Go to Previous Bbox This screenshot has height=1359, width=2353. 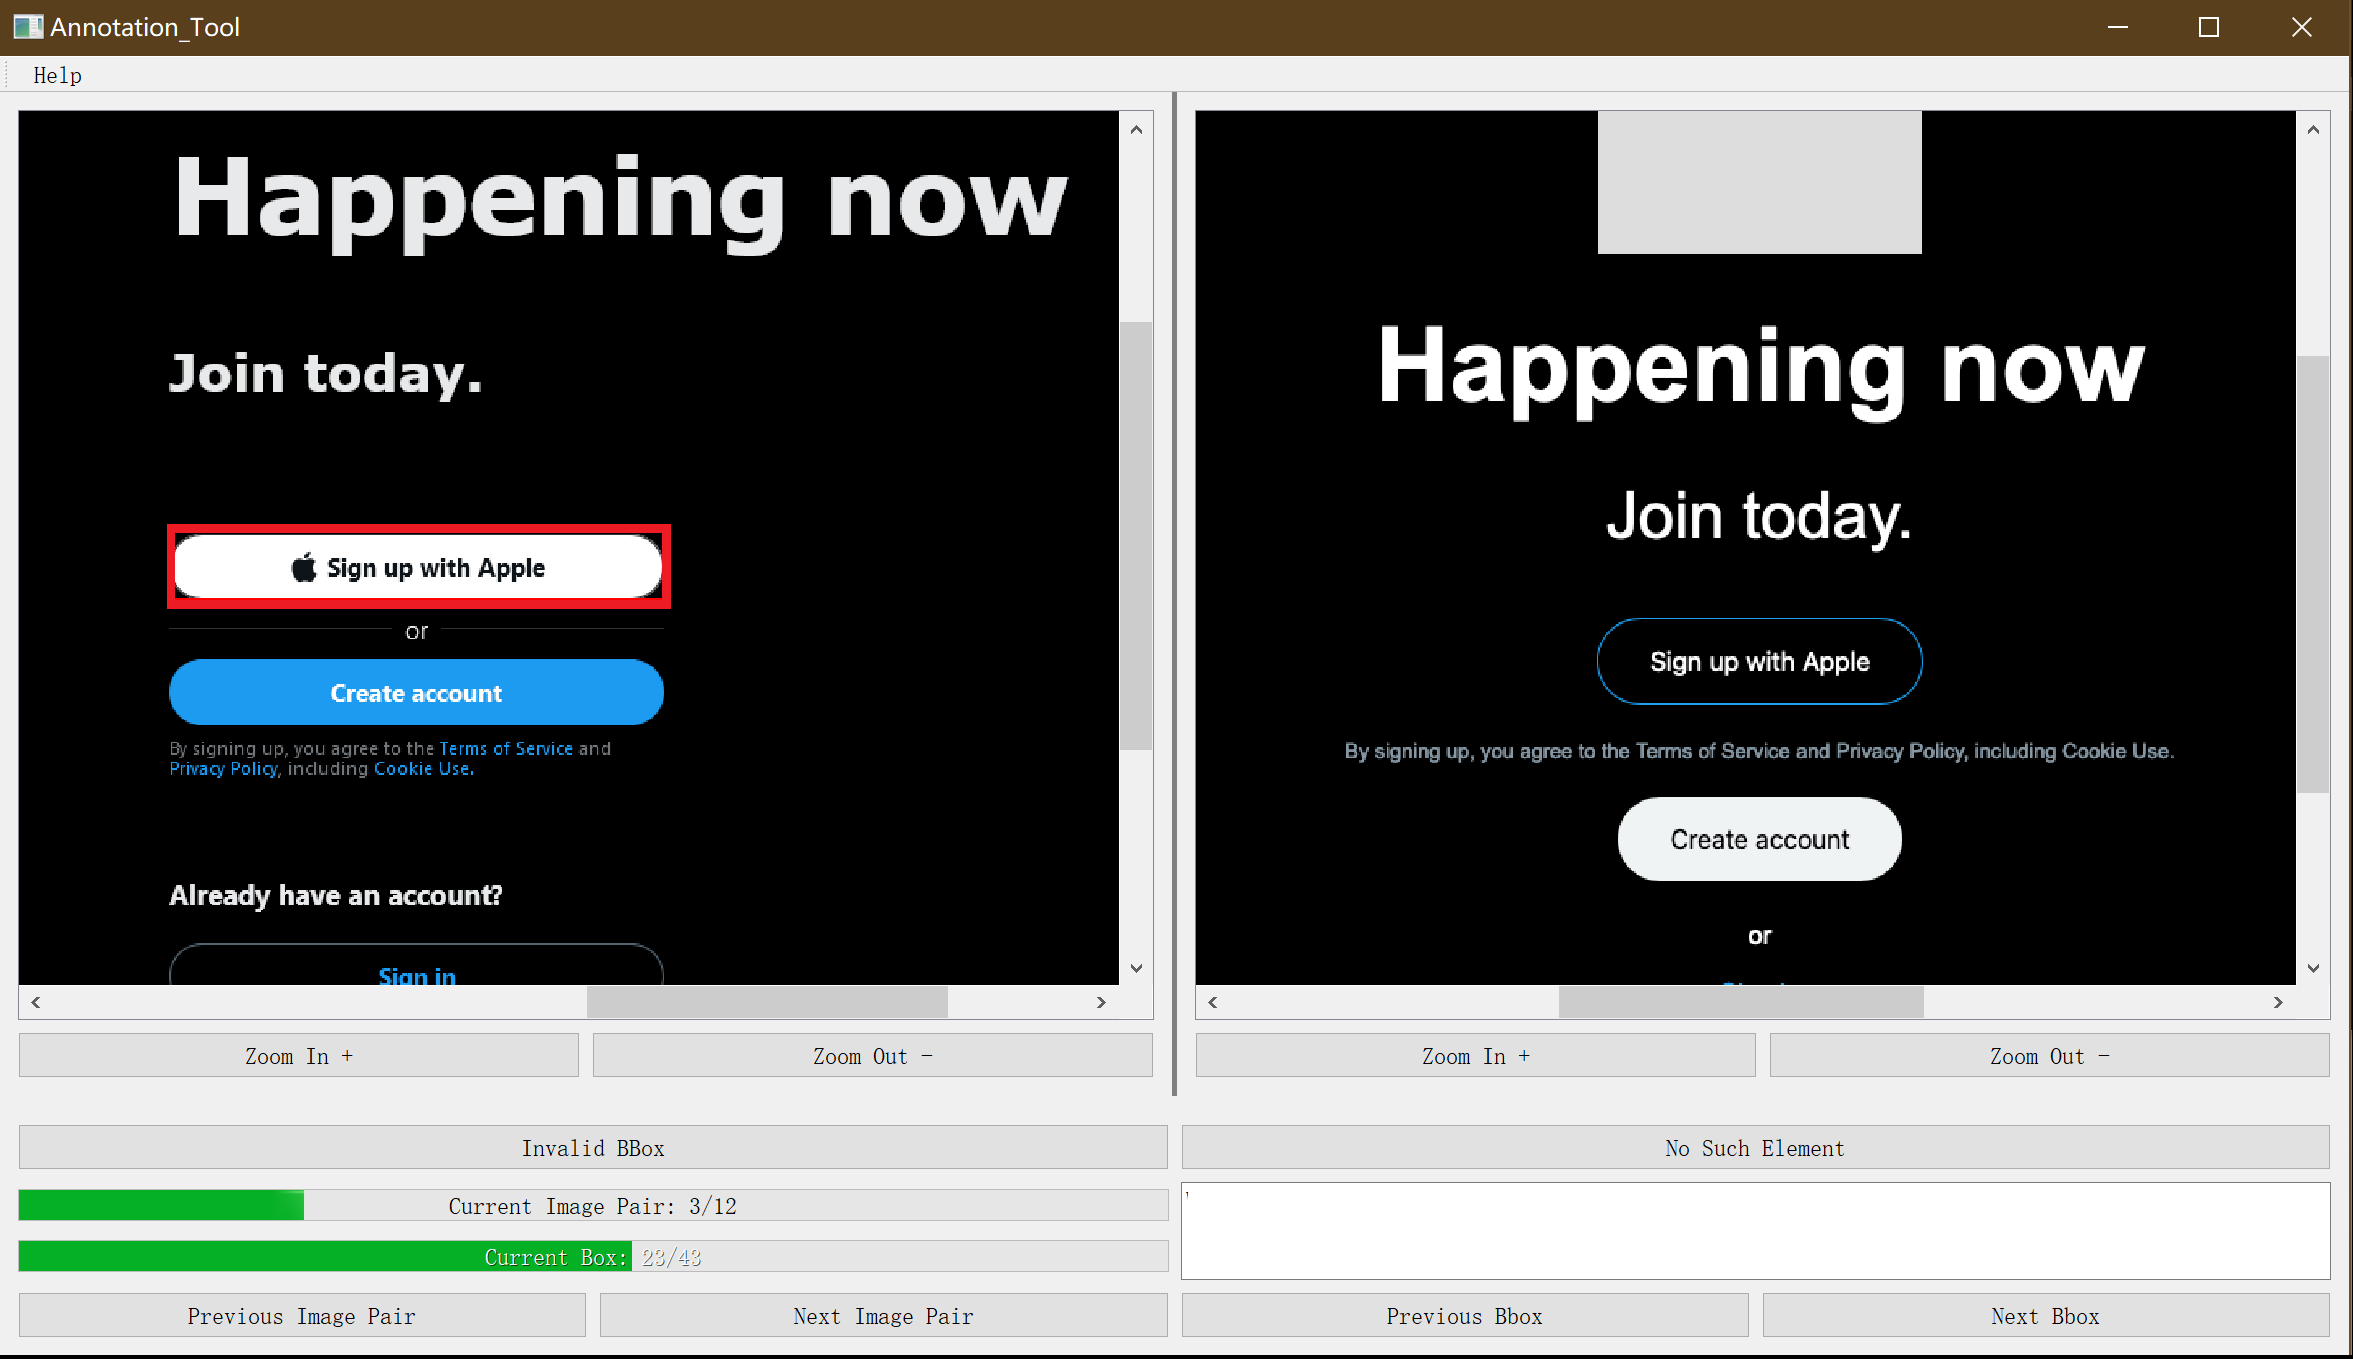pos(1464,1316)
